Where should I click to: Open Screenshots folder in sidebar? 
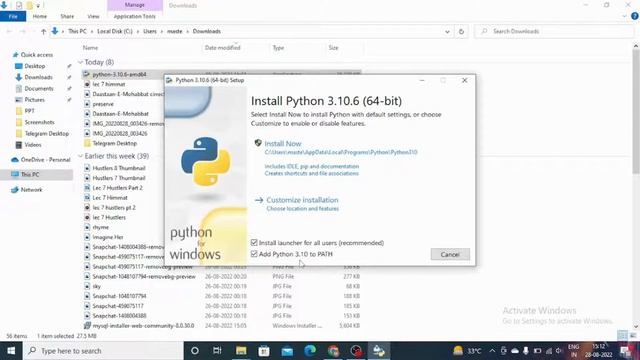[39, 122]
